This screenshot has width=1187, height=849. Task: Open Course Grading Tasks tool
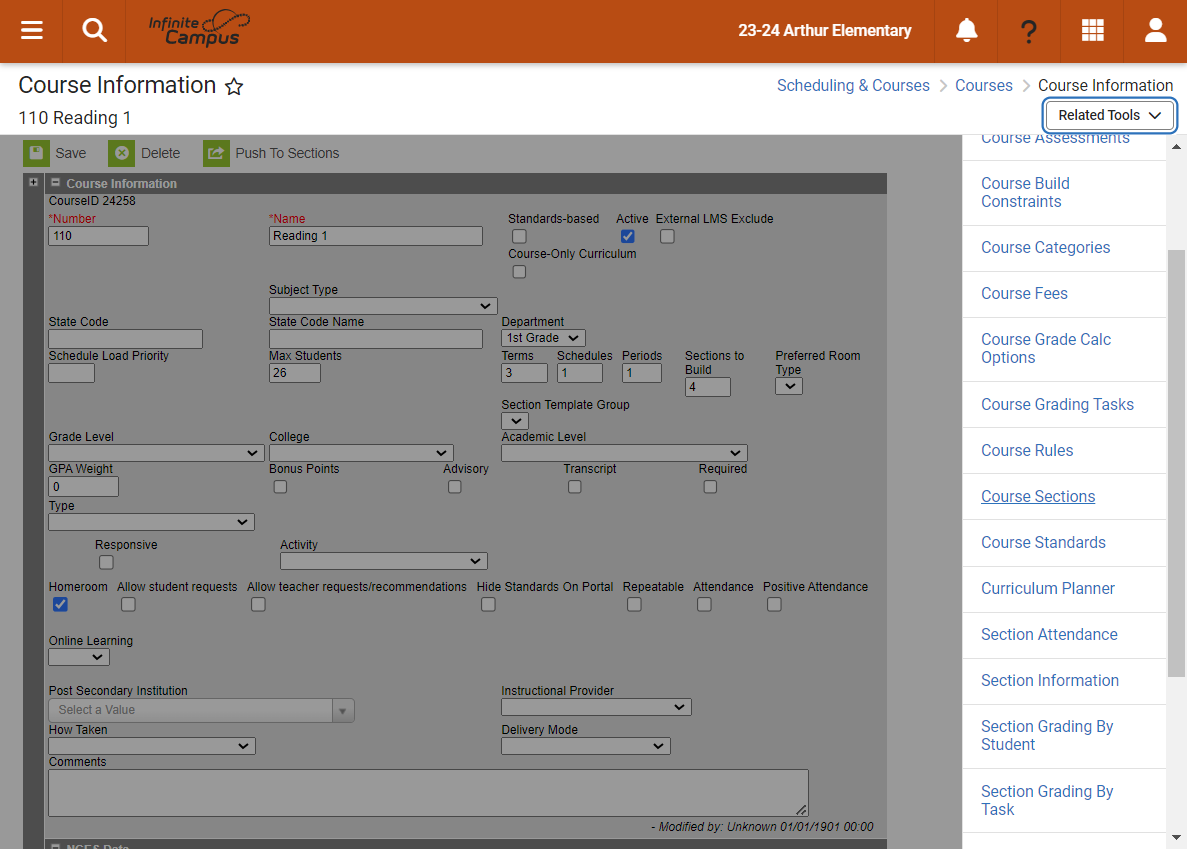(x=1057, y=404)
